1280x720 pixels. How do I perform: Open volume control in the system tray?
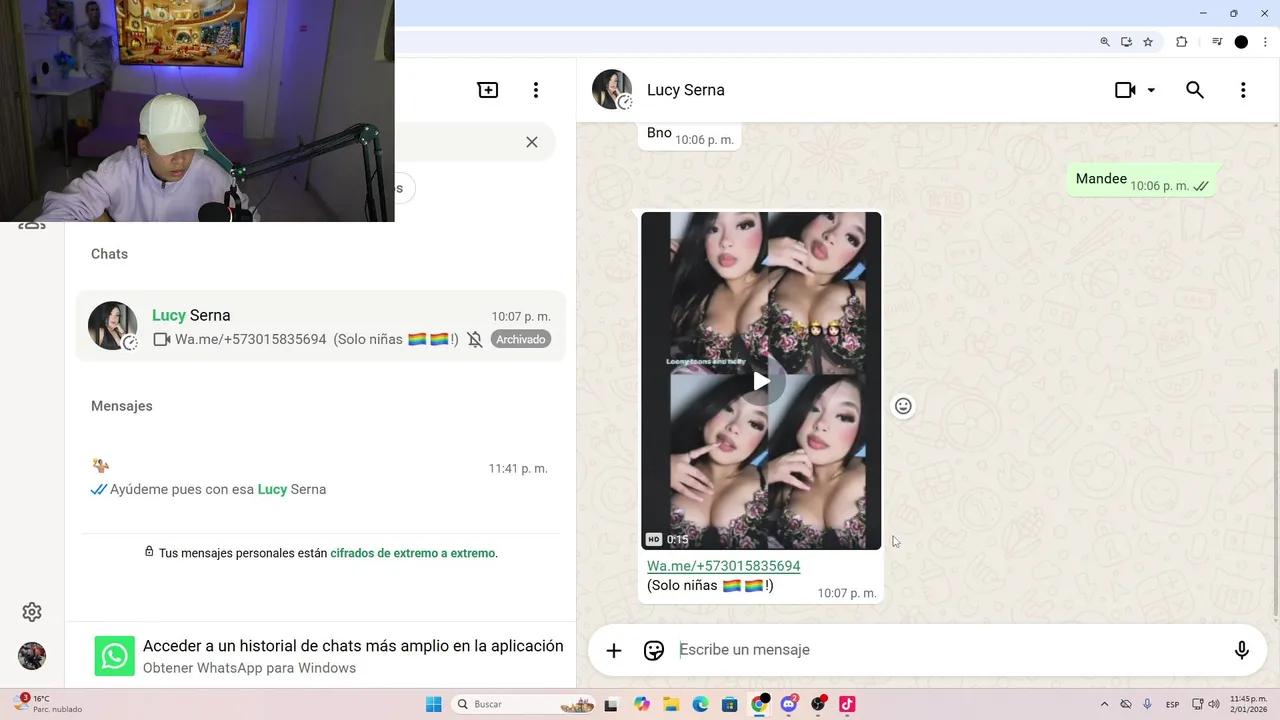(1213, 704)
